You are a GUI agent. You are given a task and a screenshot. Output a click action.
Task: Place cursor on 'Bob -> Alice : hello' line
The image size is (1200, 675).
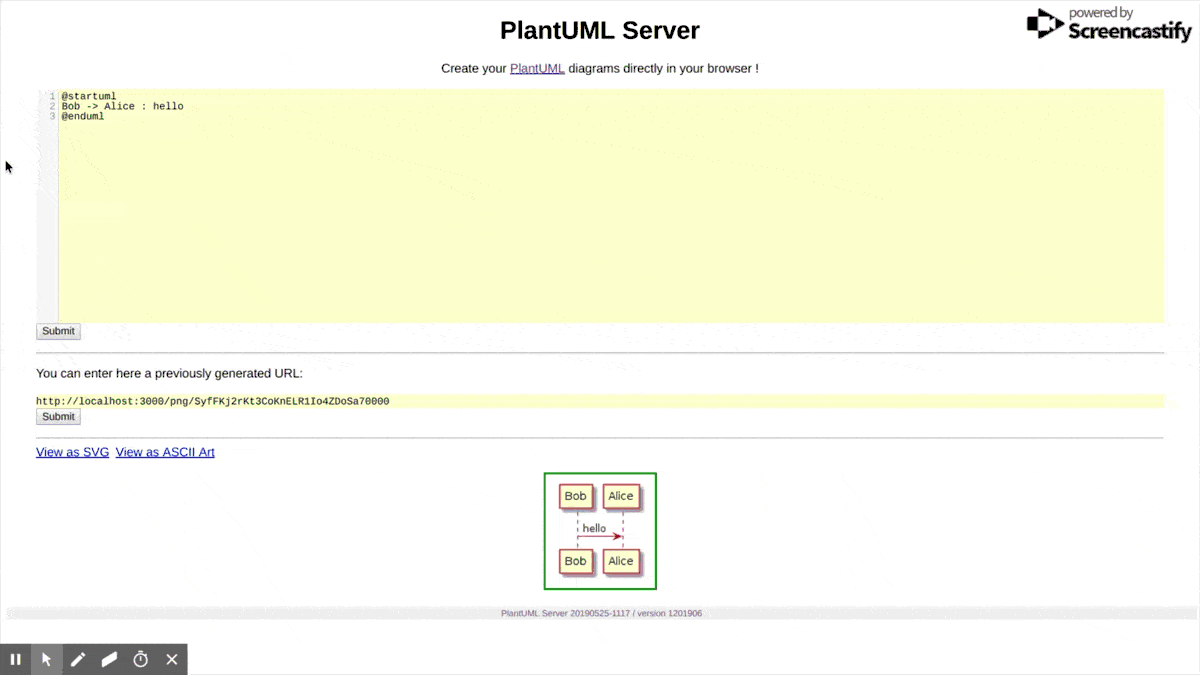[x=123, y=106]
